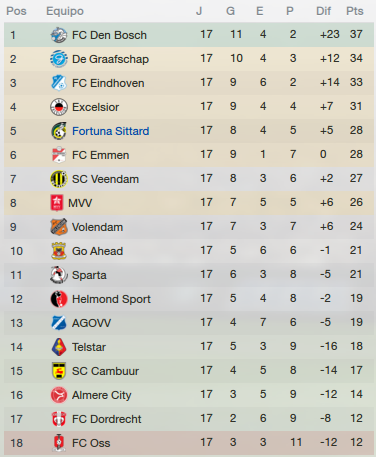The image size is (376, 457).
Task: Click the Excelsior club logo
Action: [x=59, y=107]
